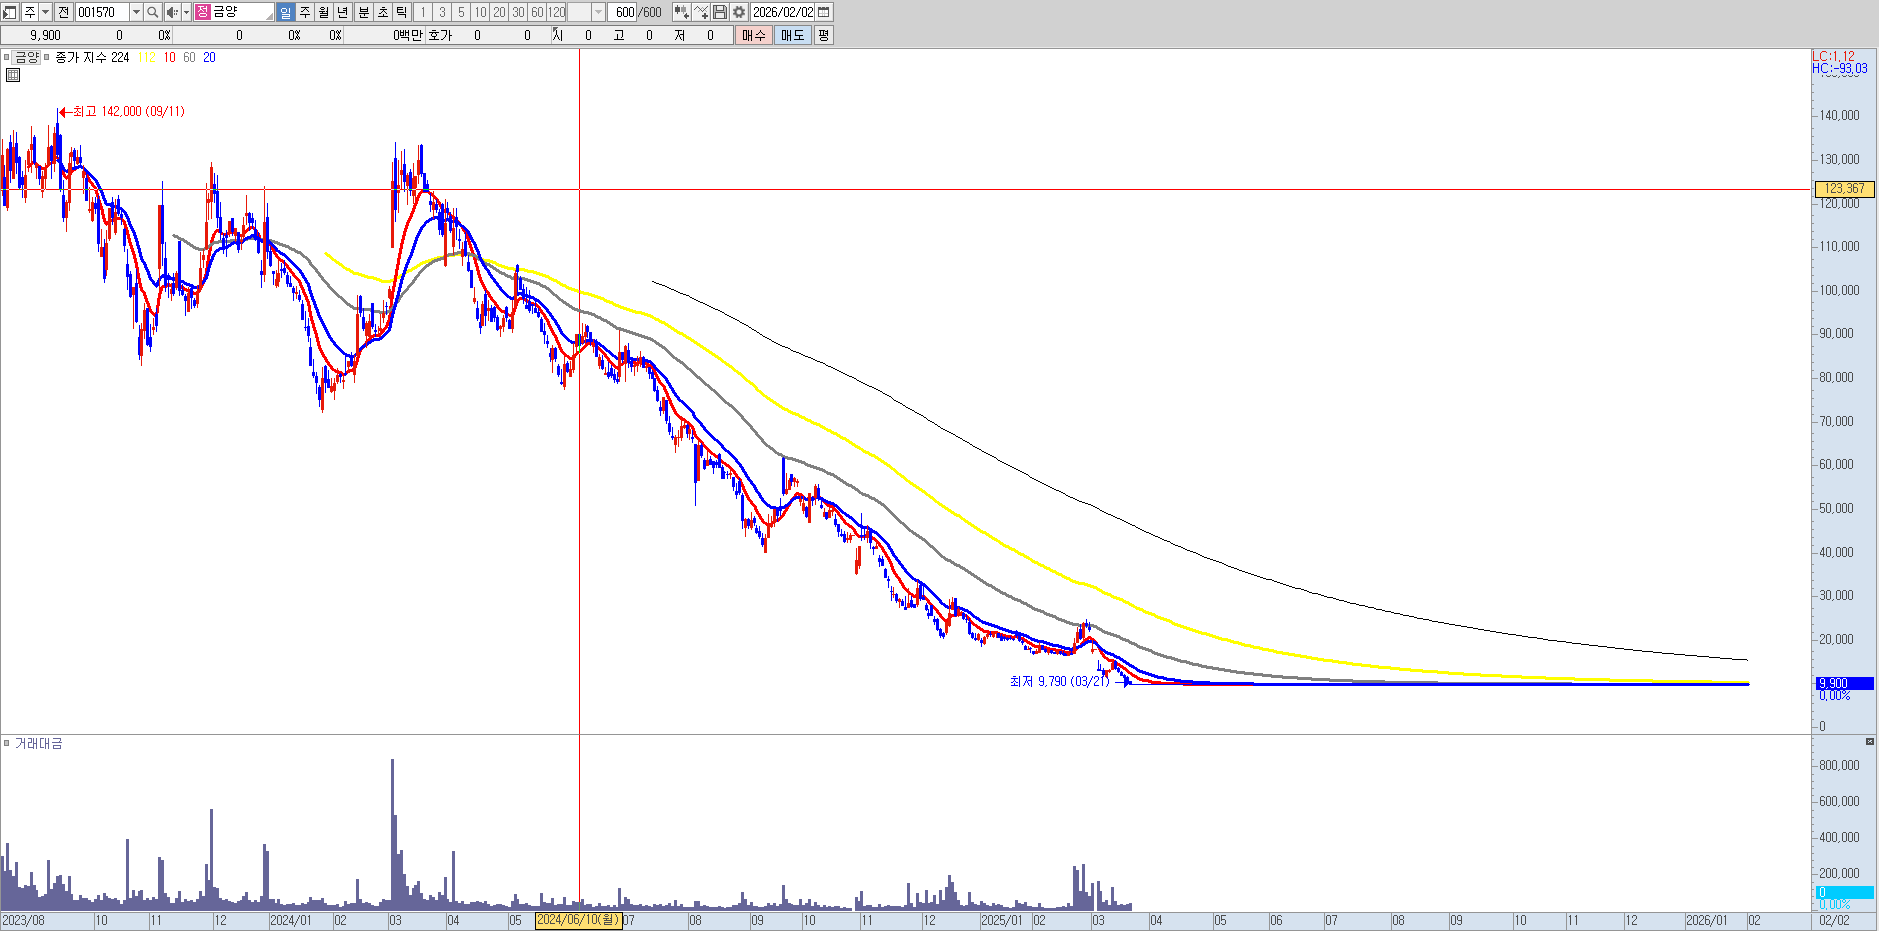
Task: Click the 600 candle count input field
Action: (624, 12)
